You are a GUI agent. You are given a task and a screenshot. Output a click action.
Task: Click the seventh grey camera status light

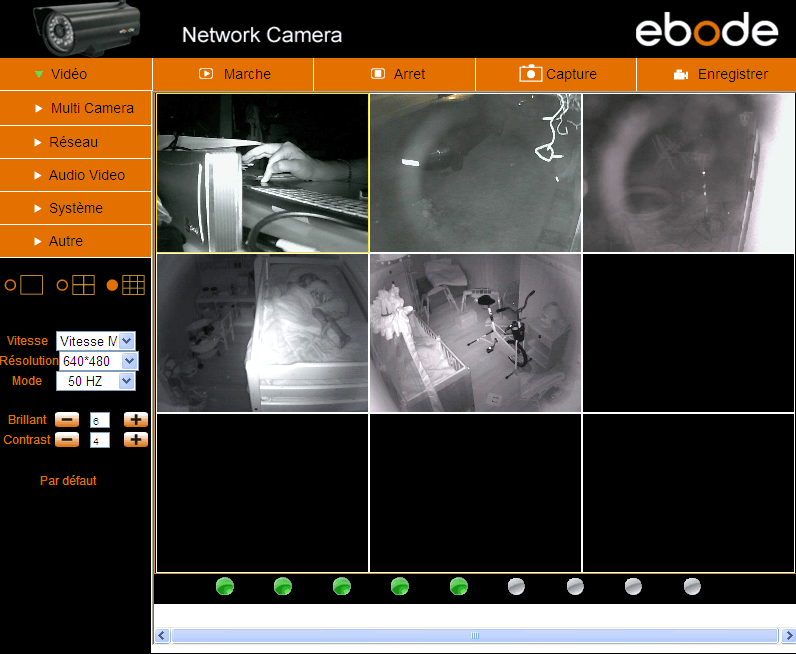coord(575,586)
